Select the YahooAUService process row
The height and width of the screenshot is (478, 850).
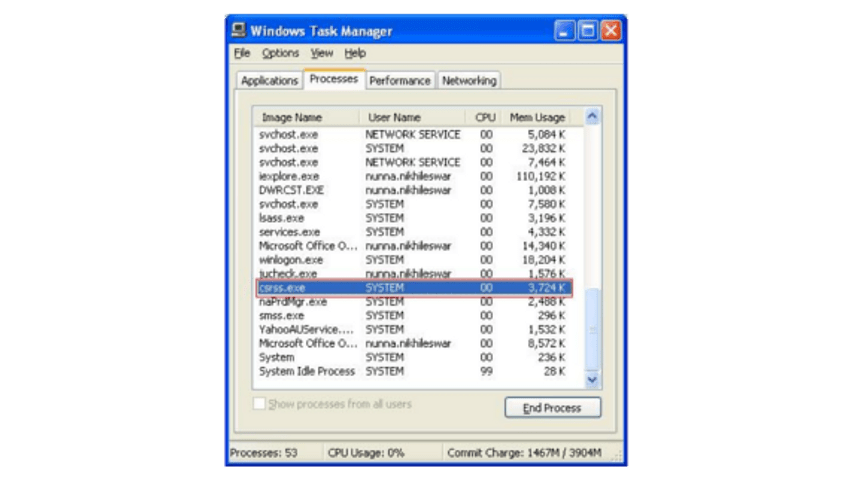(413, 330)
